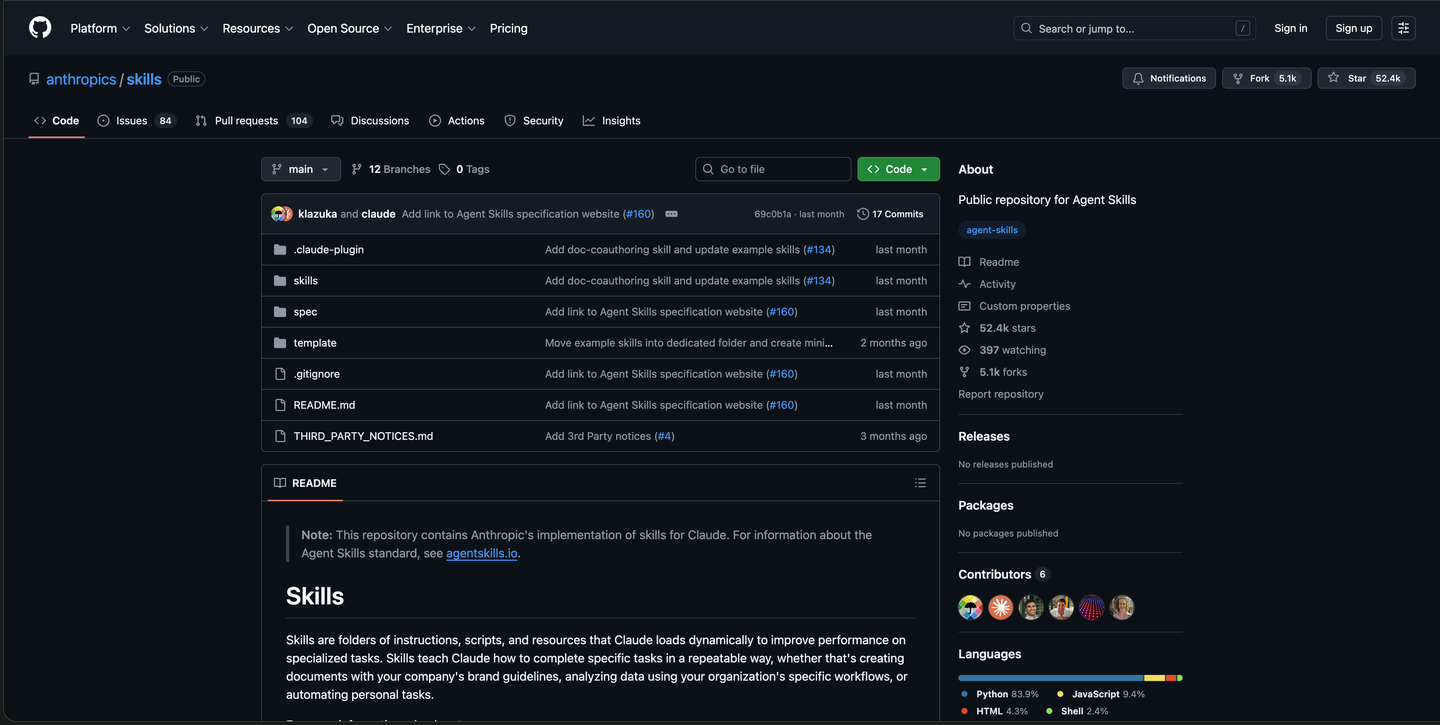
Task: Open the template folder
Action: coord(315,342)
